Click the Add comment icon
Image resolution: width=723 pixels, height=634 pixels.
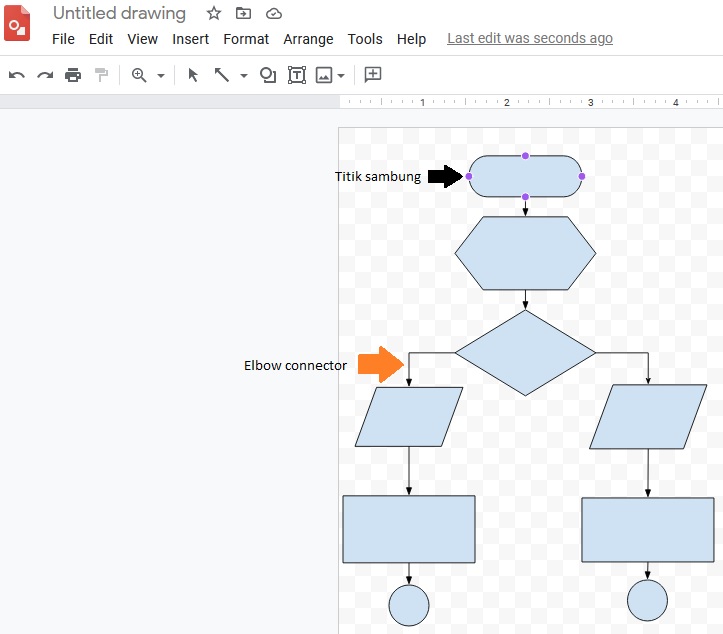[x=373, y=74]
